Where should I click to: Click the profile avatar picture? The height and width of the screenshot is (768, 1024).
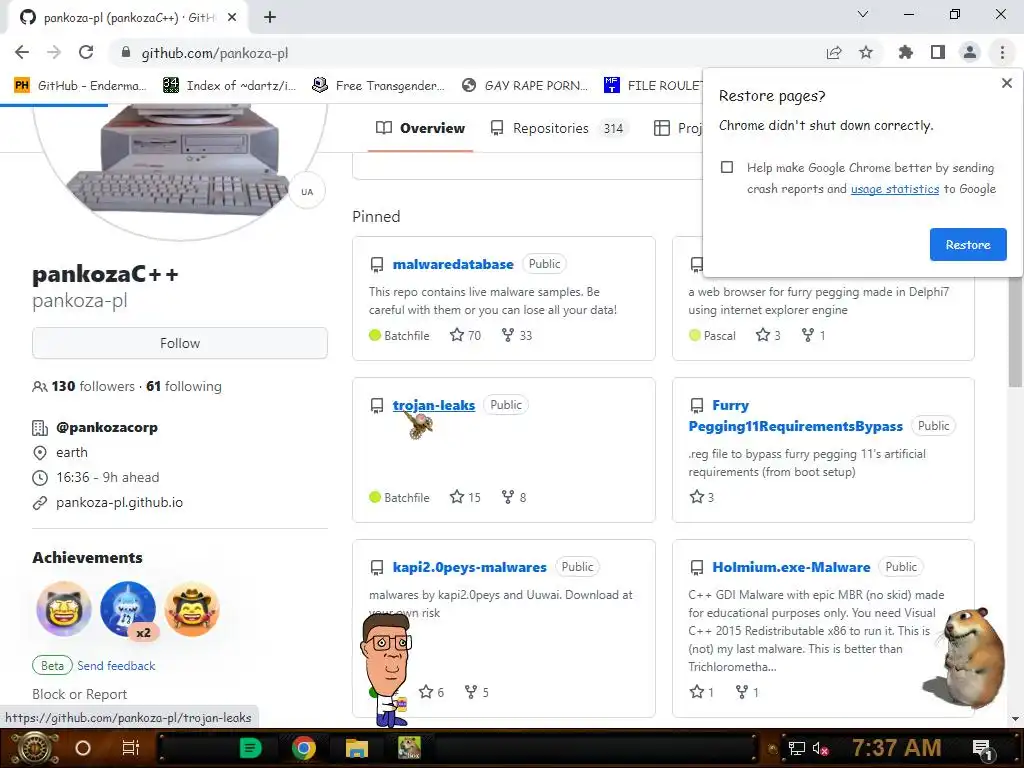(180, 171)
